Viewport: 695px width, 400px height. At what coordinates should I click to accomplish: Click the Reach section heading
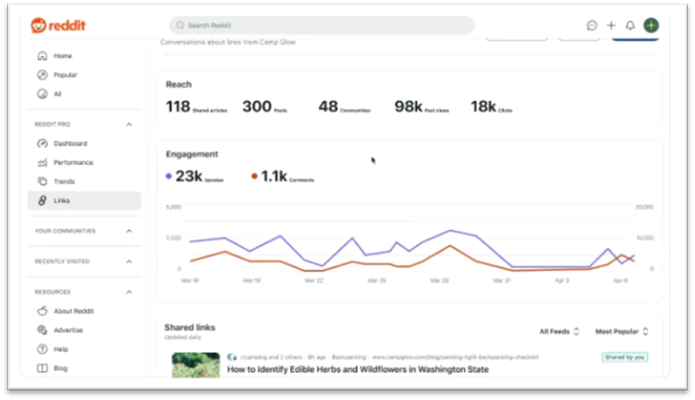click(179, 84)
